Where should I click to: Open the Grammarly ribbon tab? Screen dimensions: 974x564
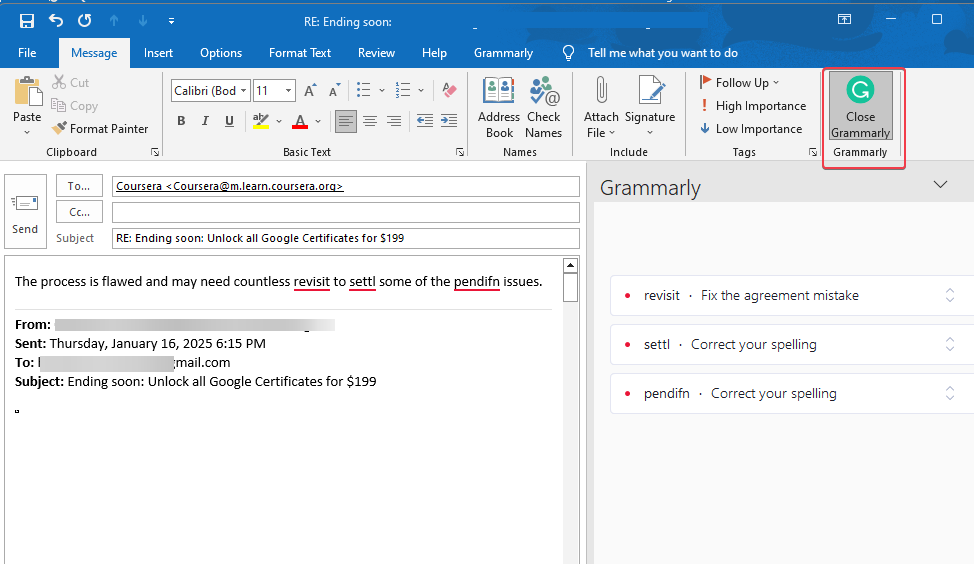point(503,53)
